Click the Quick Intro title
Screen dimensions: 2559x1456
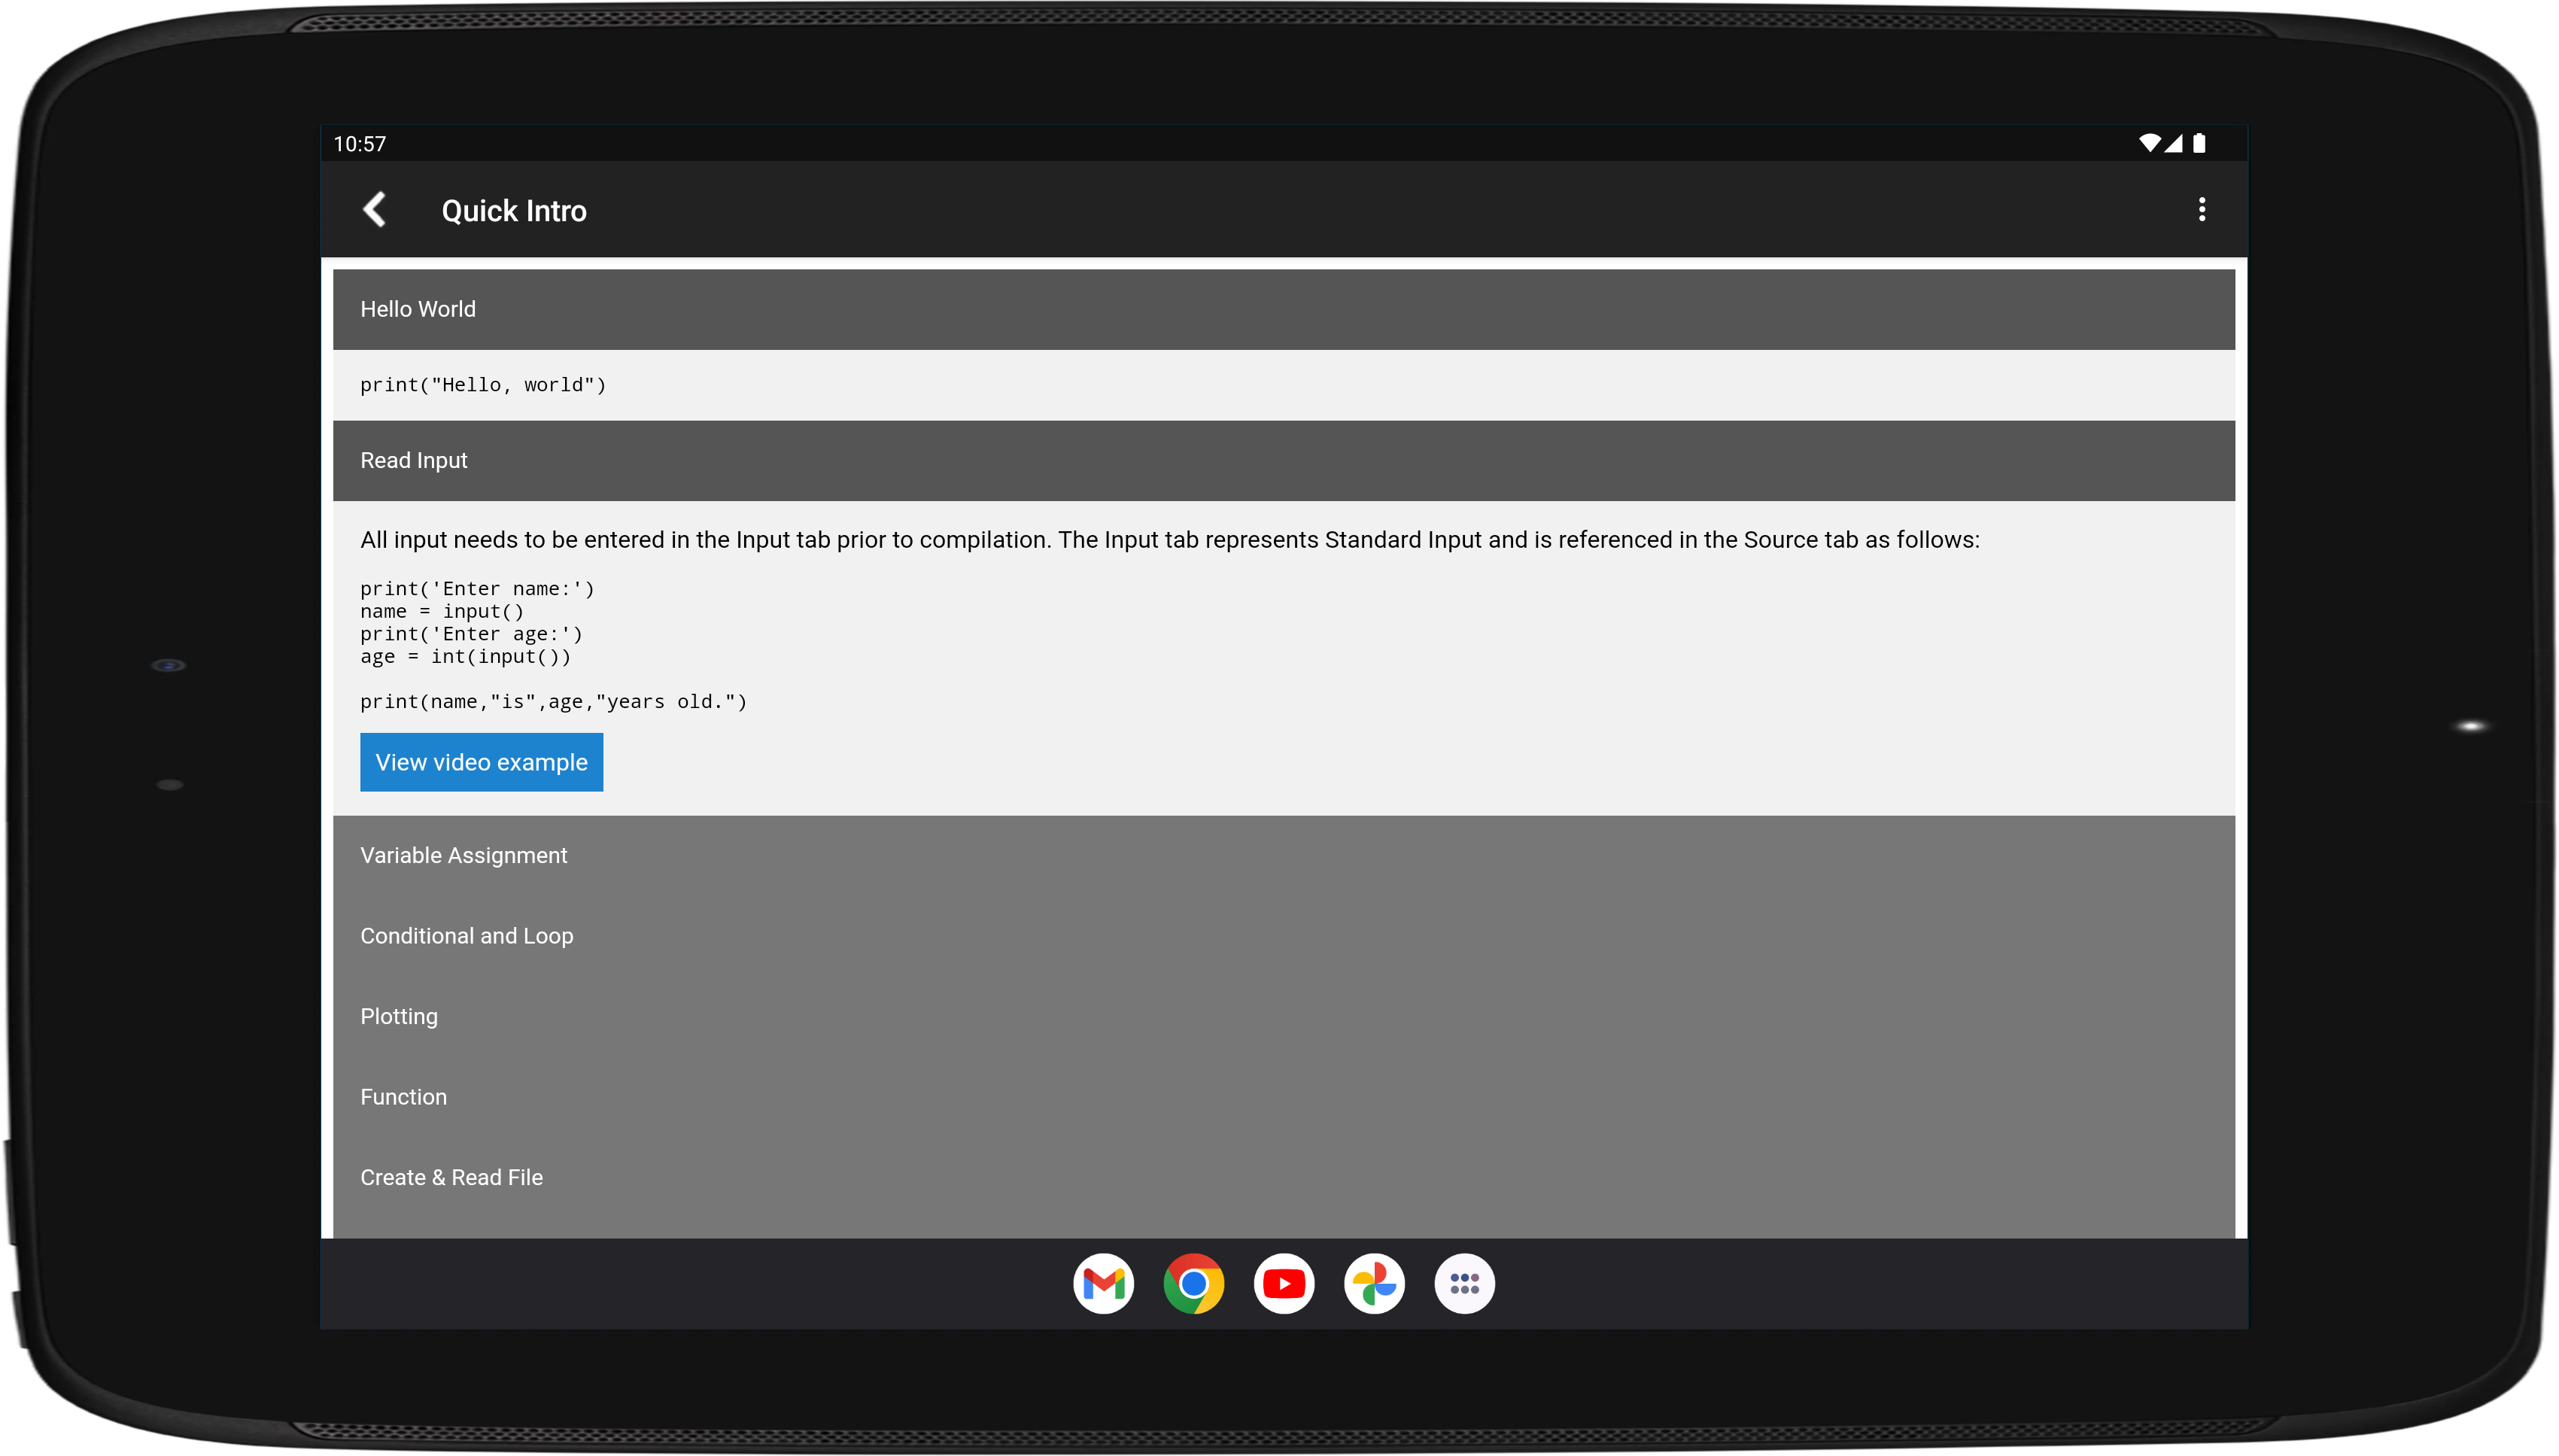pyautogui.click(x=514, y=211)
